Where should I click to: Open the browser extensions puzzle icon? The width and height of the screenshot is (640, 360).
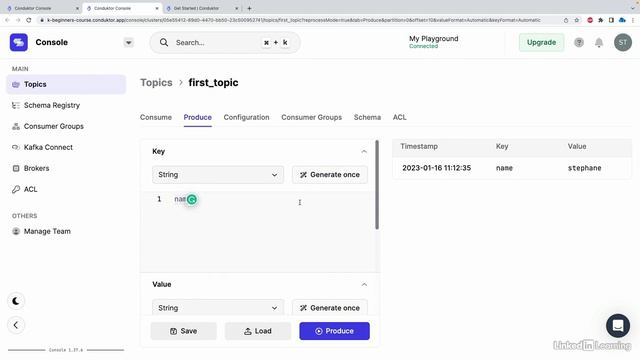pos(600,20)
